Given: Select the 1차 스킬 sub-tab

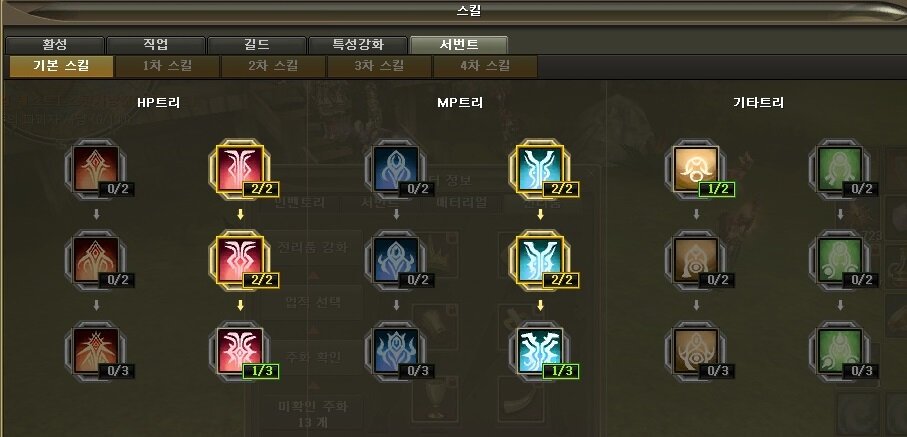Looking at the screenshot, I should [167, 67].
